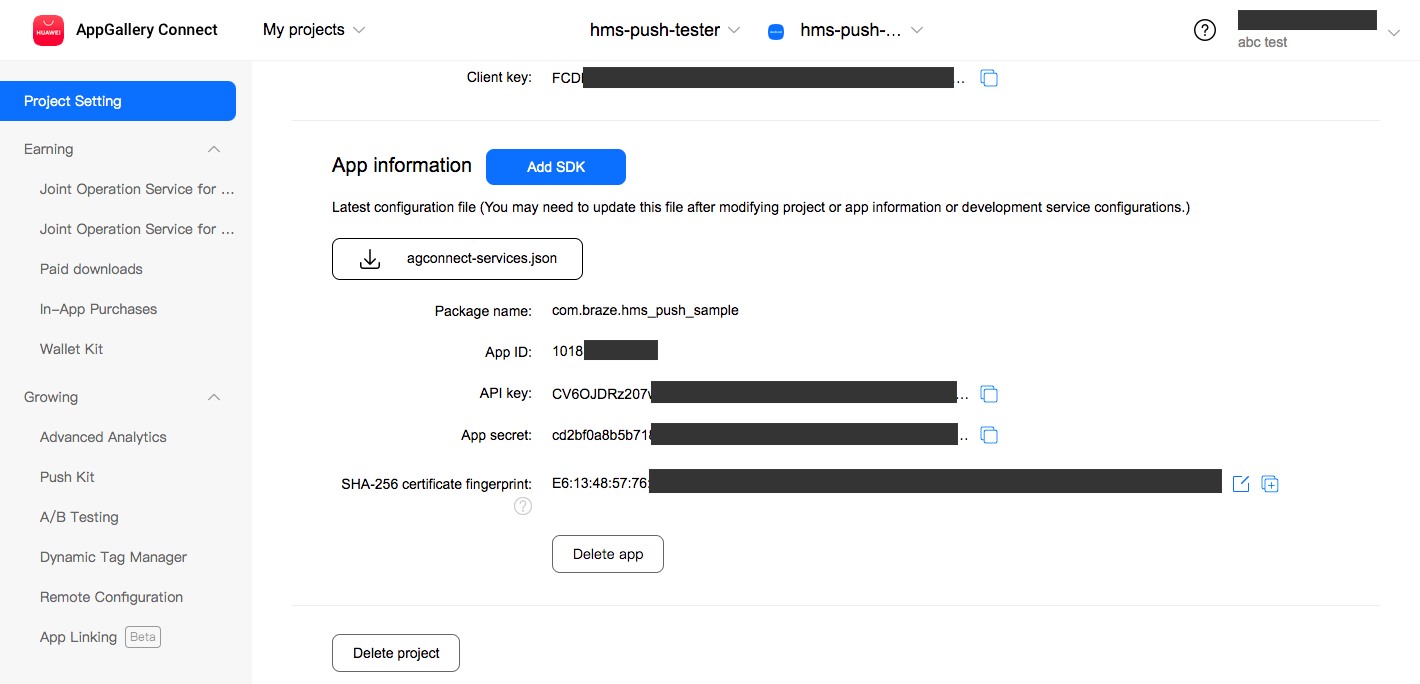Select package name com.braze.hms_push_sample
The image size is (1420, 684).
(645, 311)
